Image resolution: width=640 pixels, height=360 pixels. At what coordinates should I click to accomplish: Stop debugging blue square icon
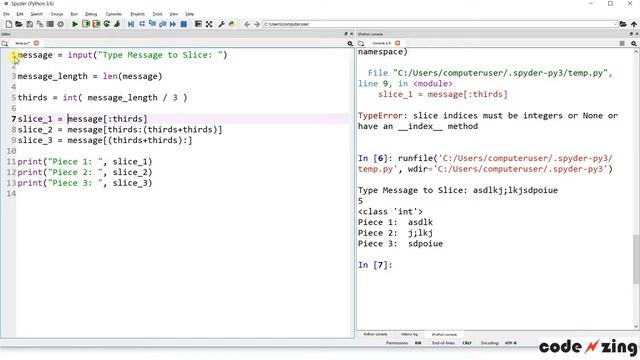click(x=184, y=24)
